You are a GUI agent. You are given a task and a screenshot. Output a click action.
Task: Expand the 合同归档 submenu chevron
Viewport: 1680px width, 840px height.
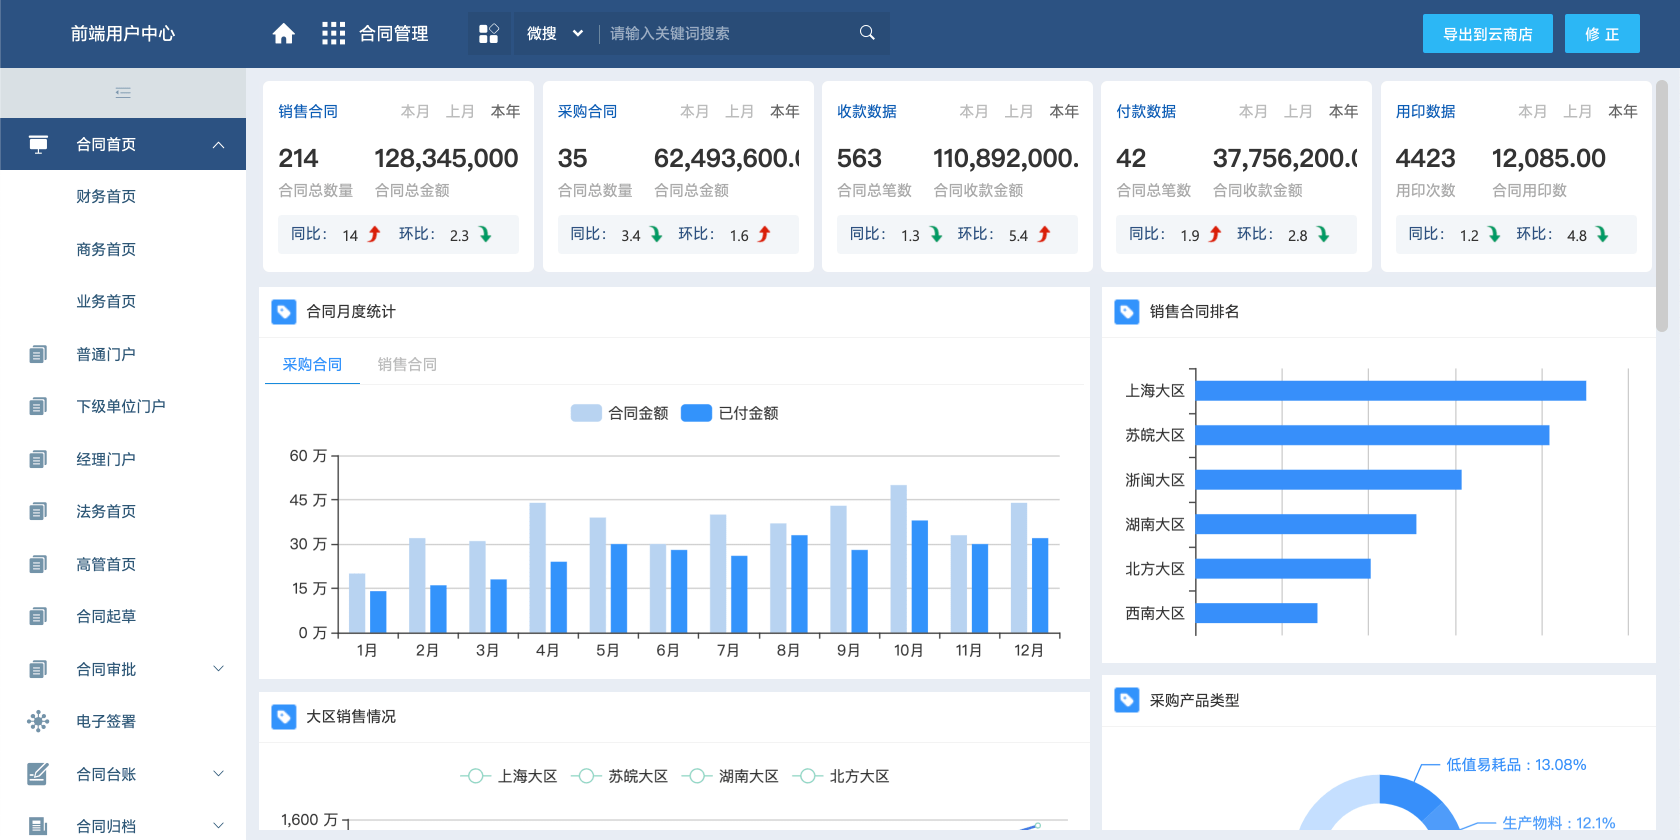218,826
